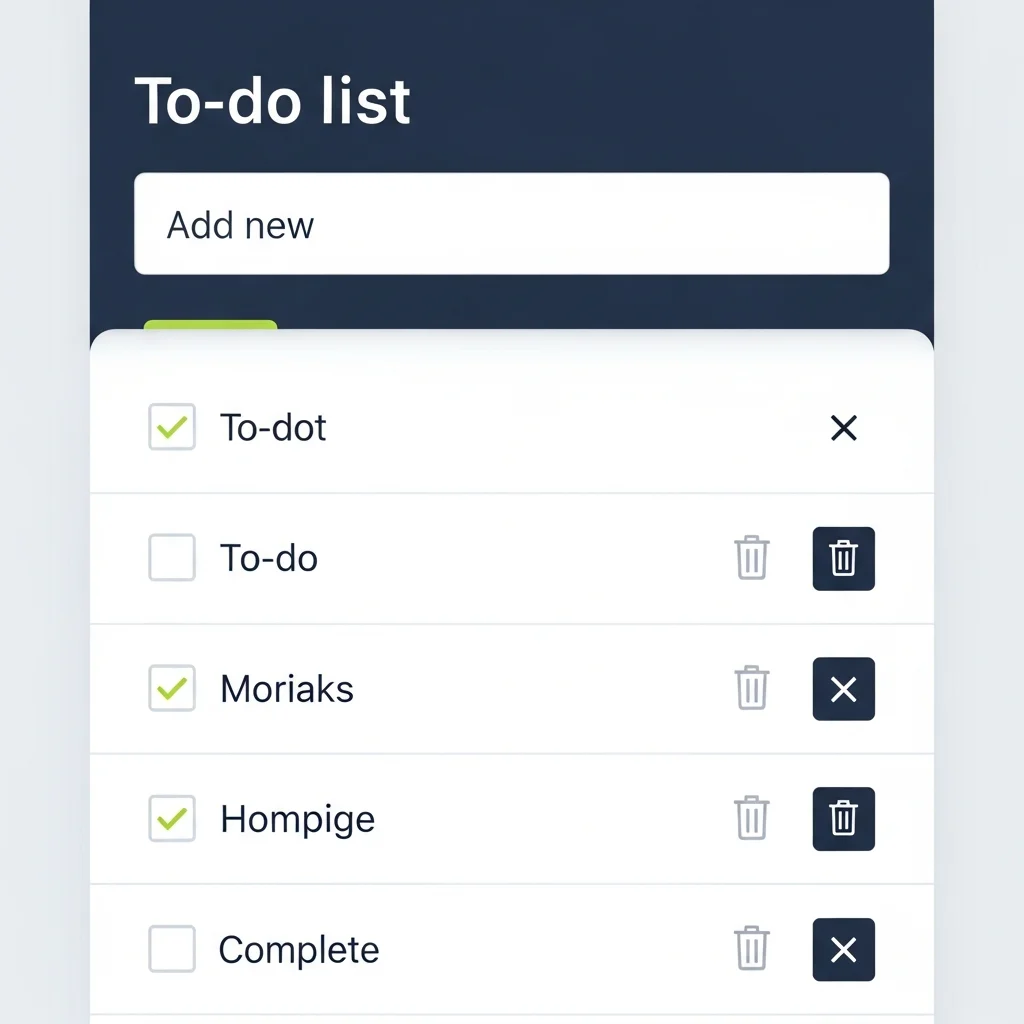Click the gray trash icon beside "To-do"
Viewport: 1024px width, 1024px height.
point(751,559)
